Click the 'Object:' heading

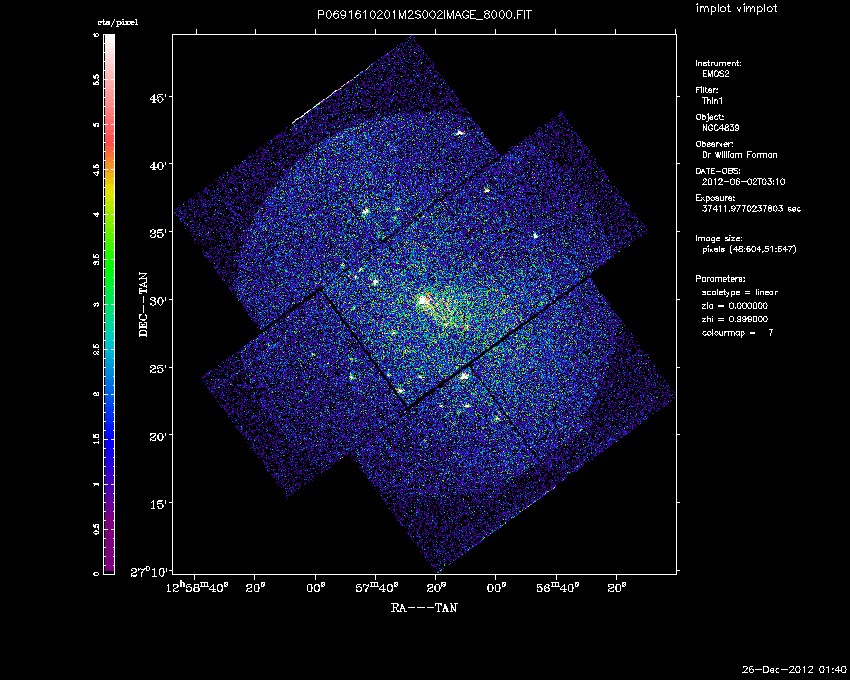click(710, 117)
